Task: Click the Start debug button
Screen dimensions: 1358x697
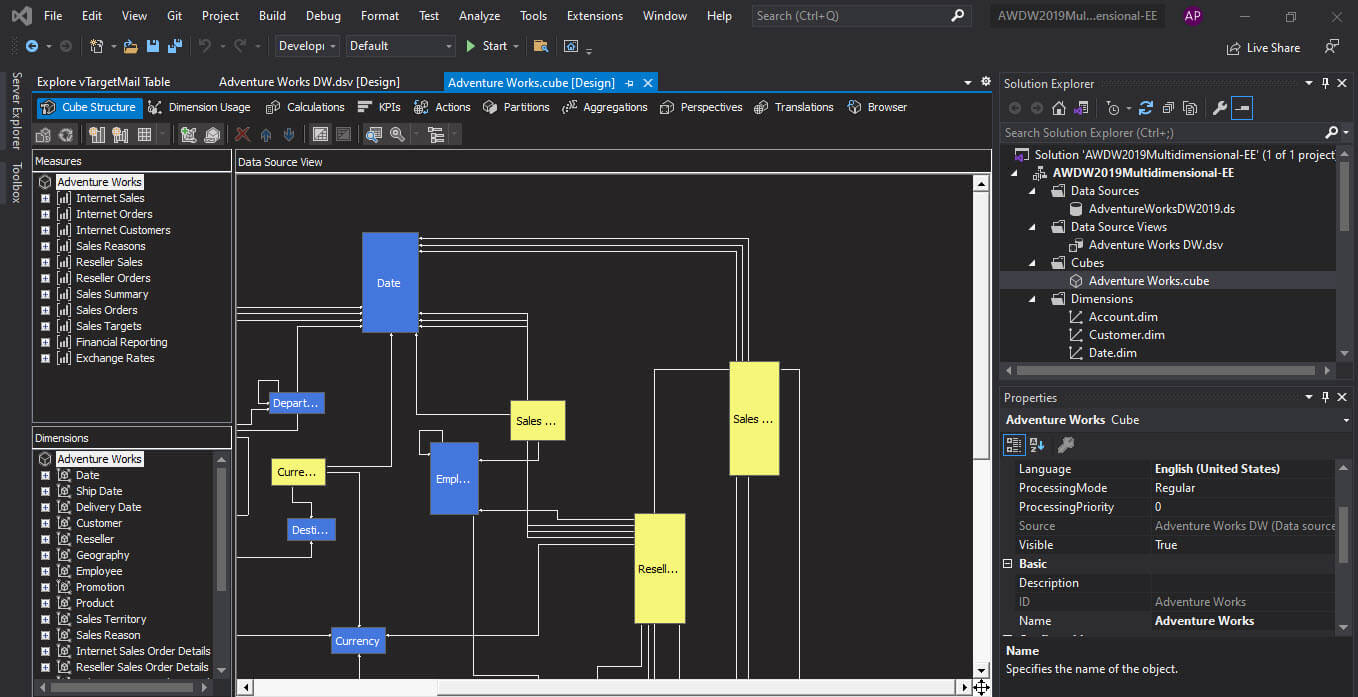Action: click(x=486, y=46)
